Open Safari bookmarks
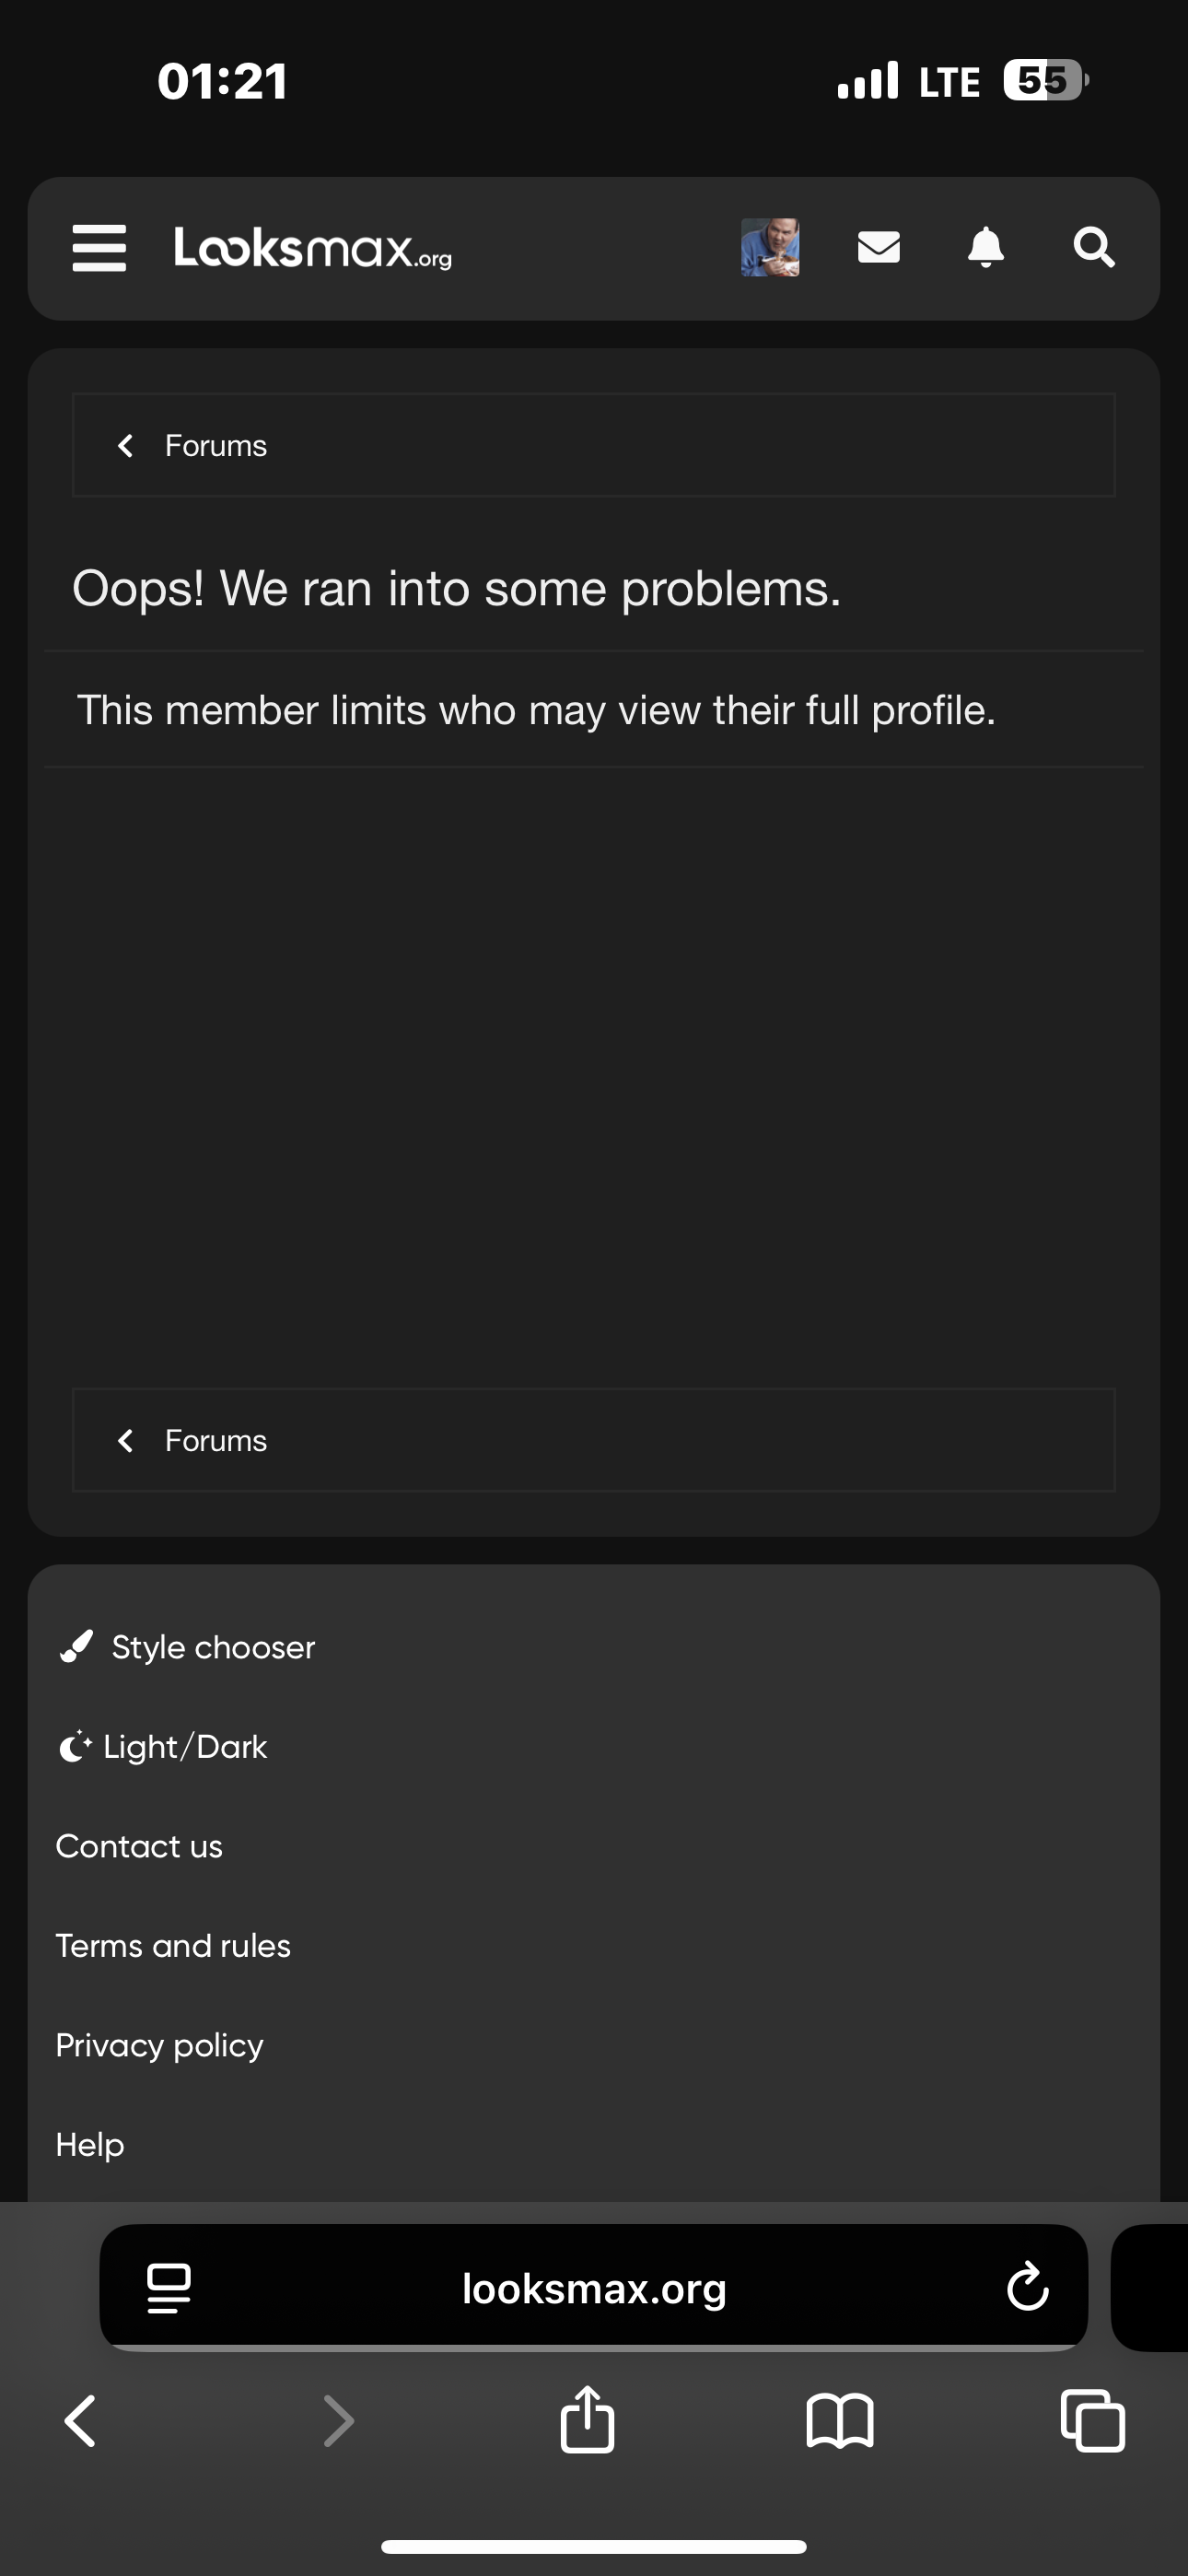The height and width of the screenshot is (2576, 1188). (839, 2421)
